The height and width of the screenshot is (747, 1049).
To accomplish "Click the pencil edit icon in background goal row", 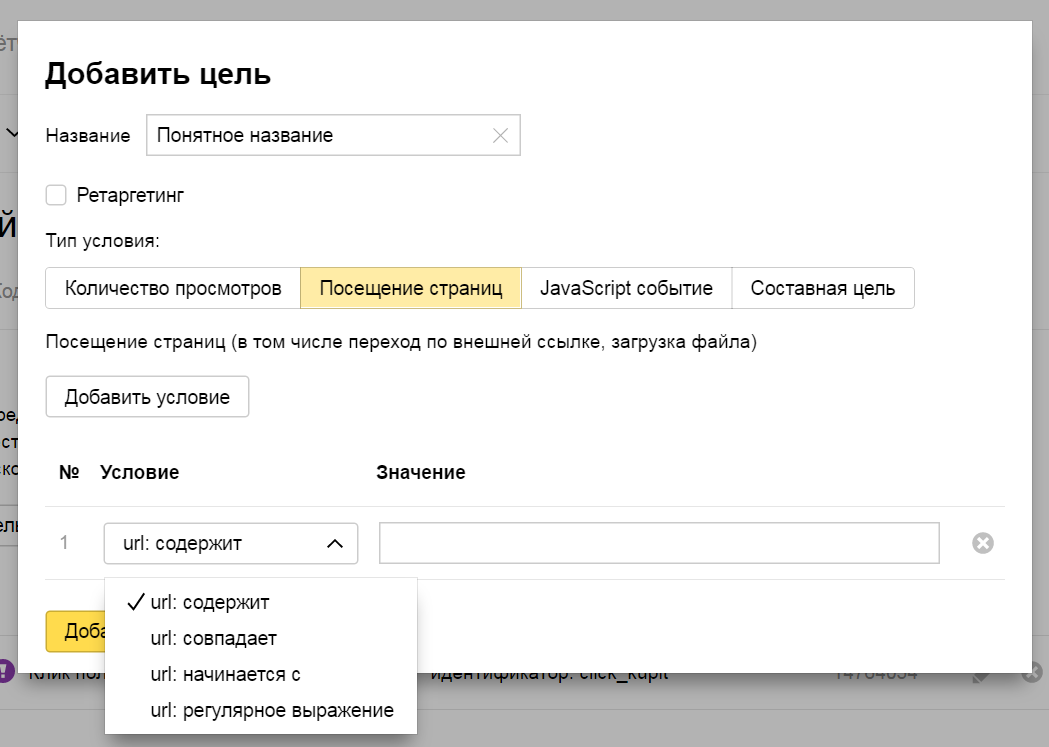I will point(982,676).
